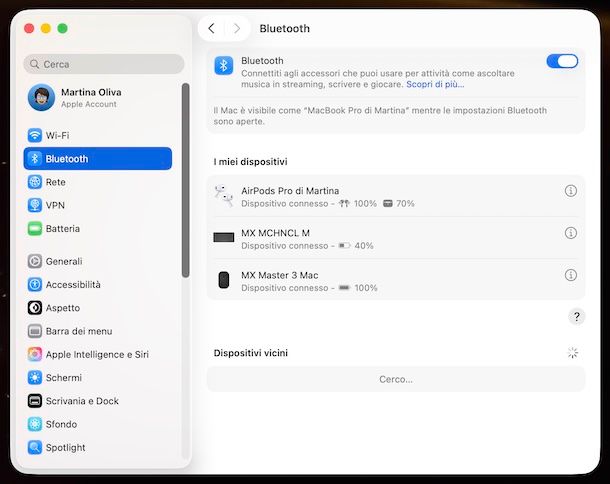The width and height of the screenshot is (610, 484).
Task: Select Rete in the sidebar
Action: tap(55, 182)
